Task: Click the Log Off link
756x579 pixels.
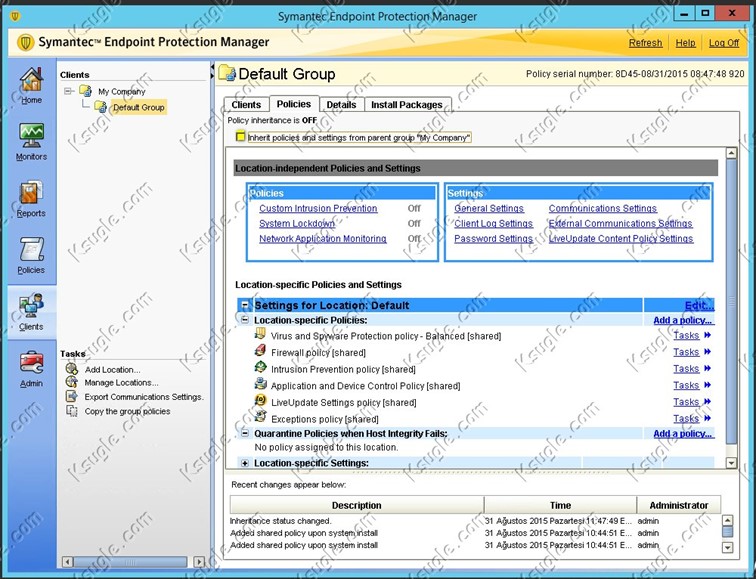Action: (724, 43)
